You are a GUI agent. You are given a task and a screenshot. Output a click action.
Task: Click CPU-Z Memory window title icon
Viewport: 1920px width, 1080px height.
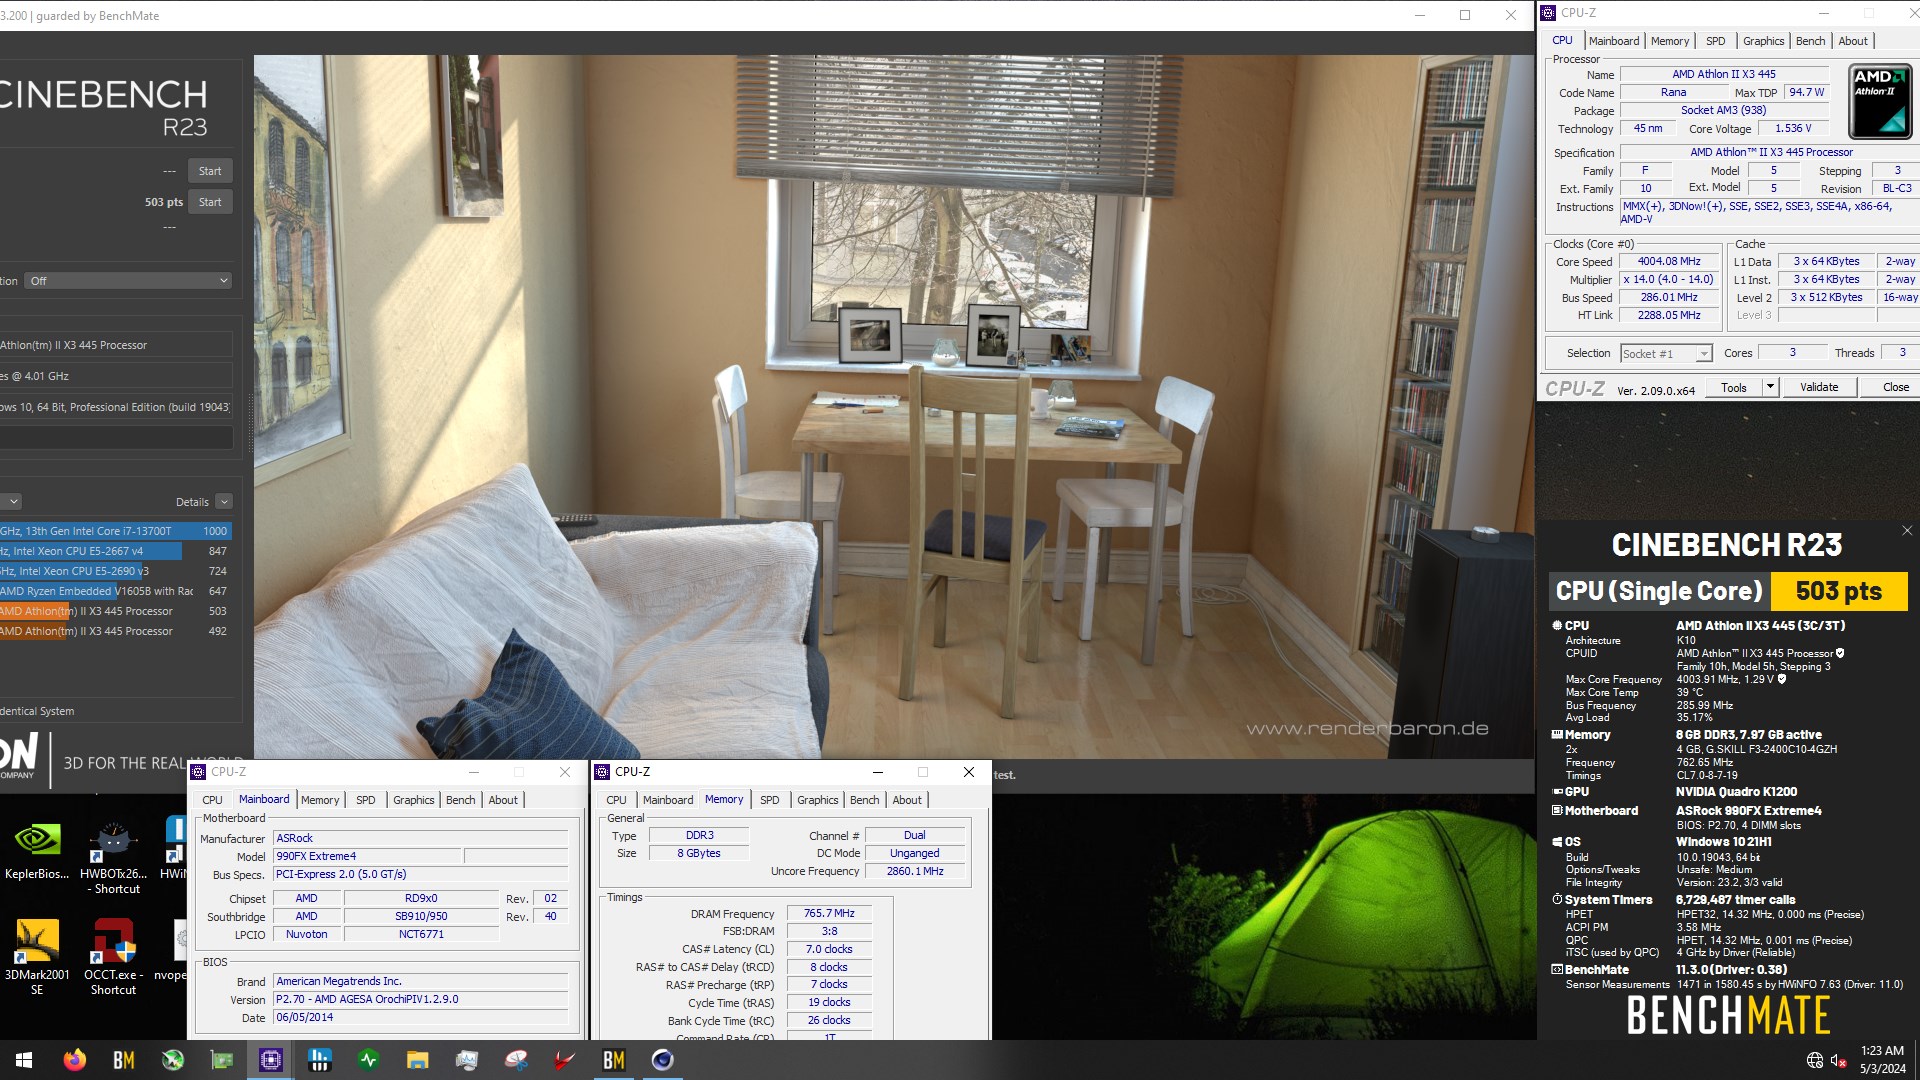602,772
